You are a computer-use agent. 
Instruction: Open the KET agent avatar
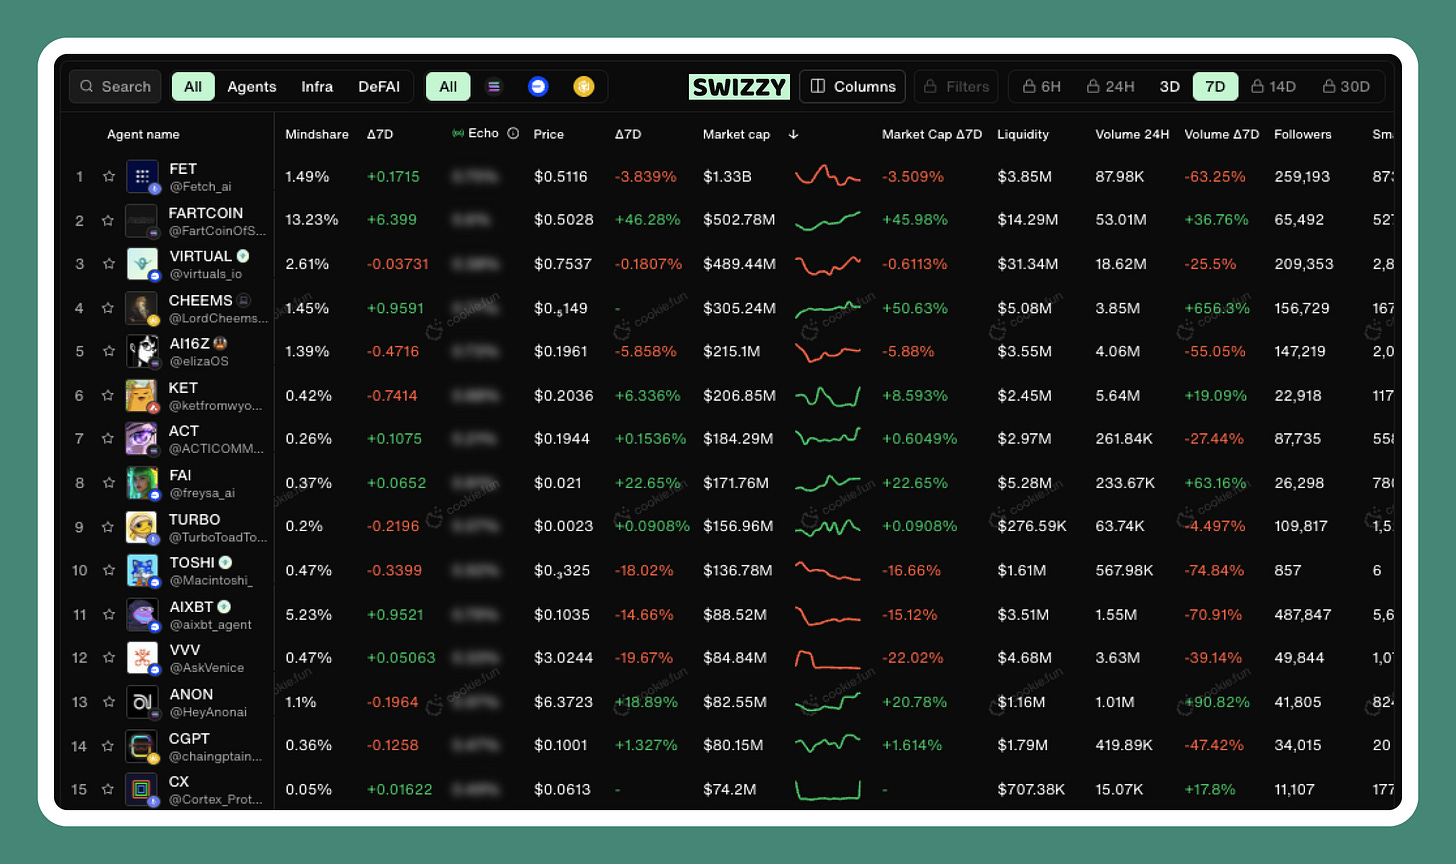click(x=142, y=395)
